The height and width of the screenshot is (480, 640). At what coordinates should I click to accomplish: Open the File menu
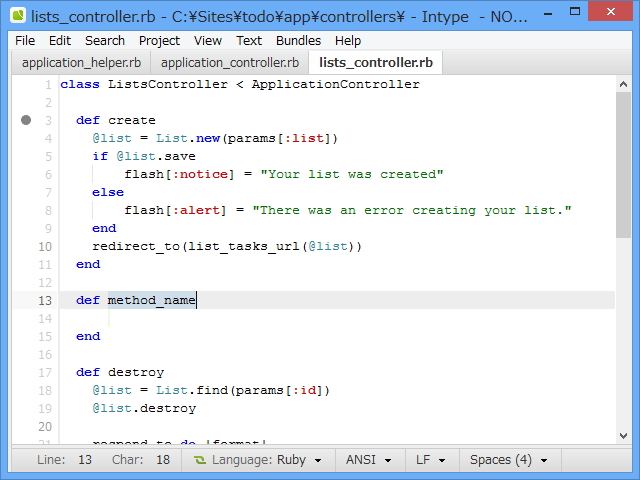click(x=25, y=41)
